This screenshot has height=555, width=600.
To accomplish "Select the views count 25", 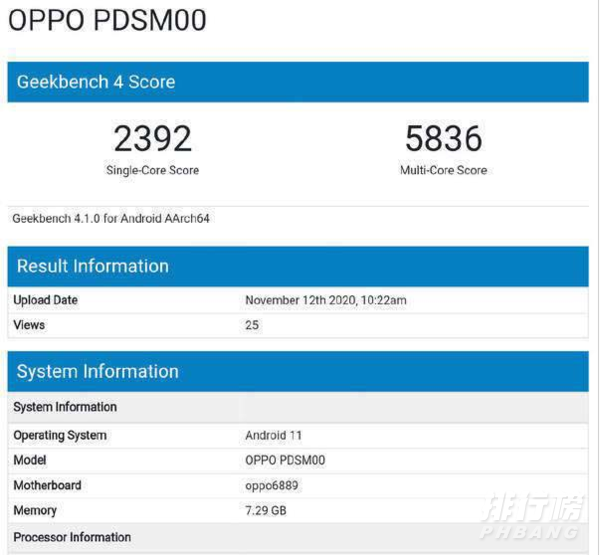I will [x=252, y=325].
